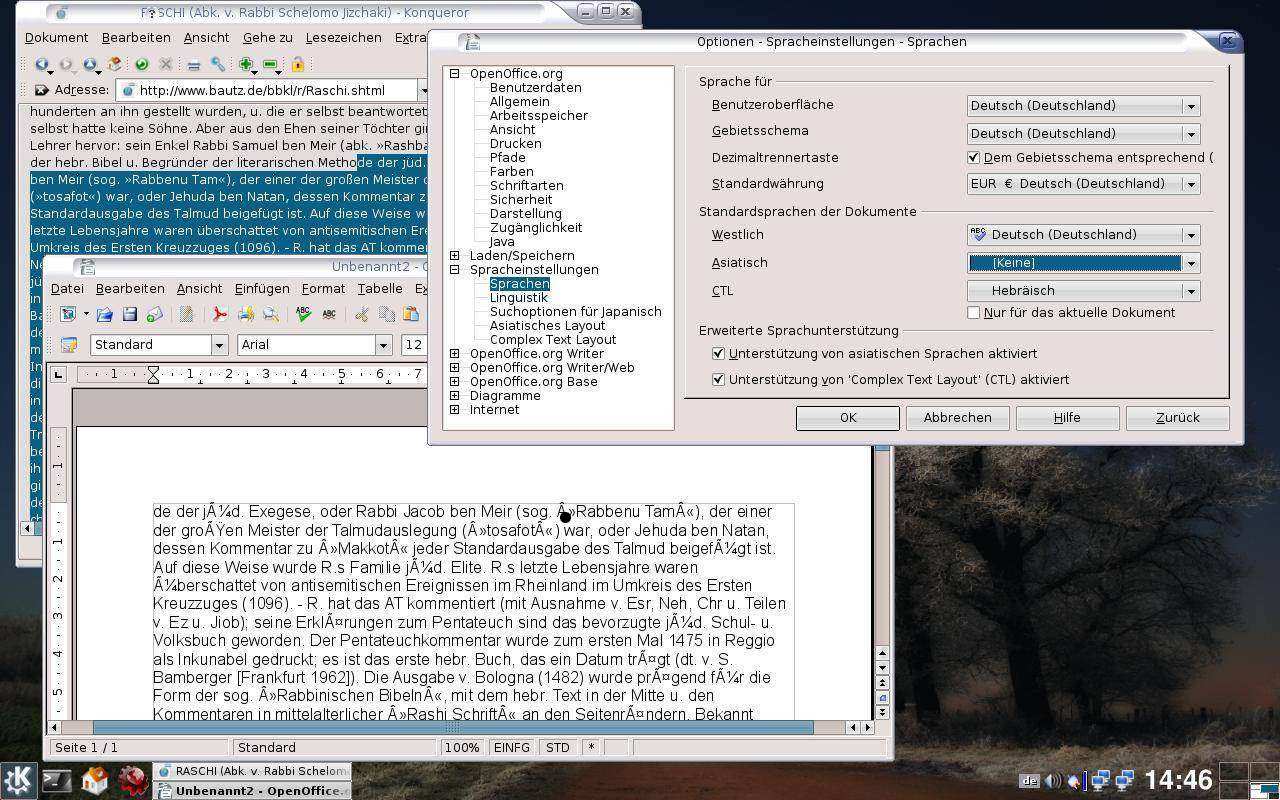Expand the Diagramme tree node
This screenshot has height=800, width=1280.
tap(454, 395)
